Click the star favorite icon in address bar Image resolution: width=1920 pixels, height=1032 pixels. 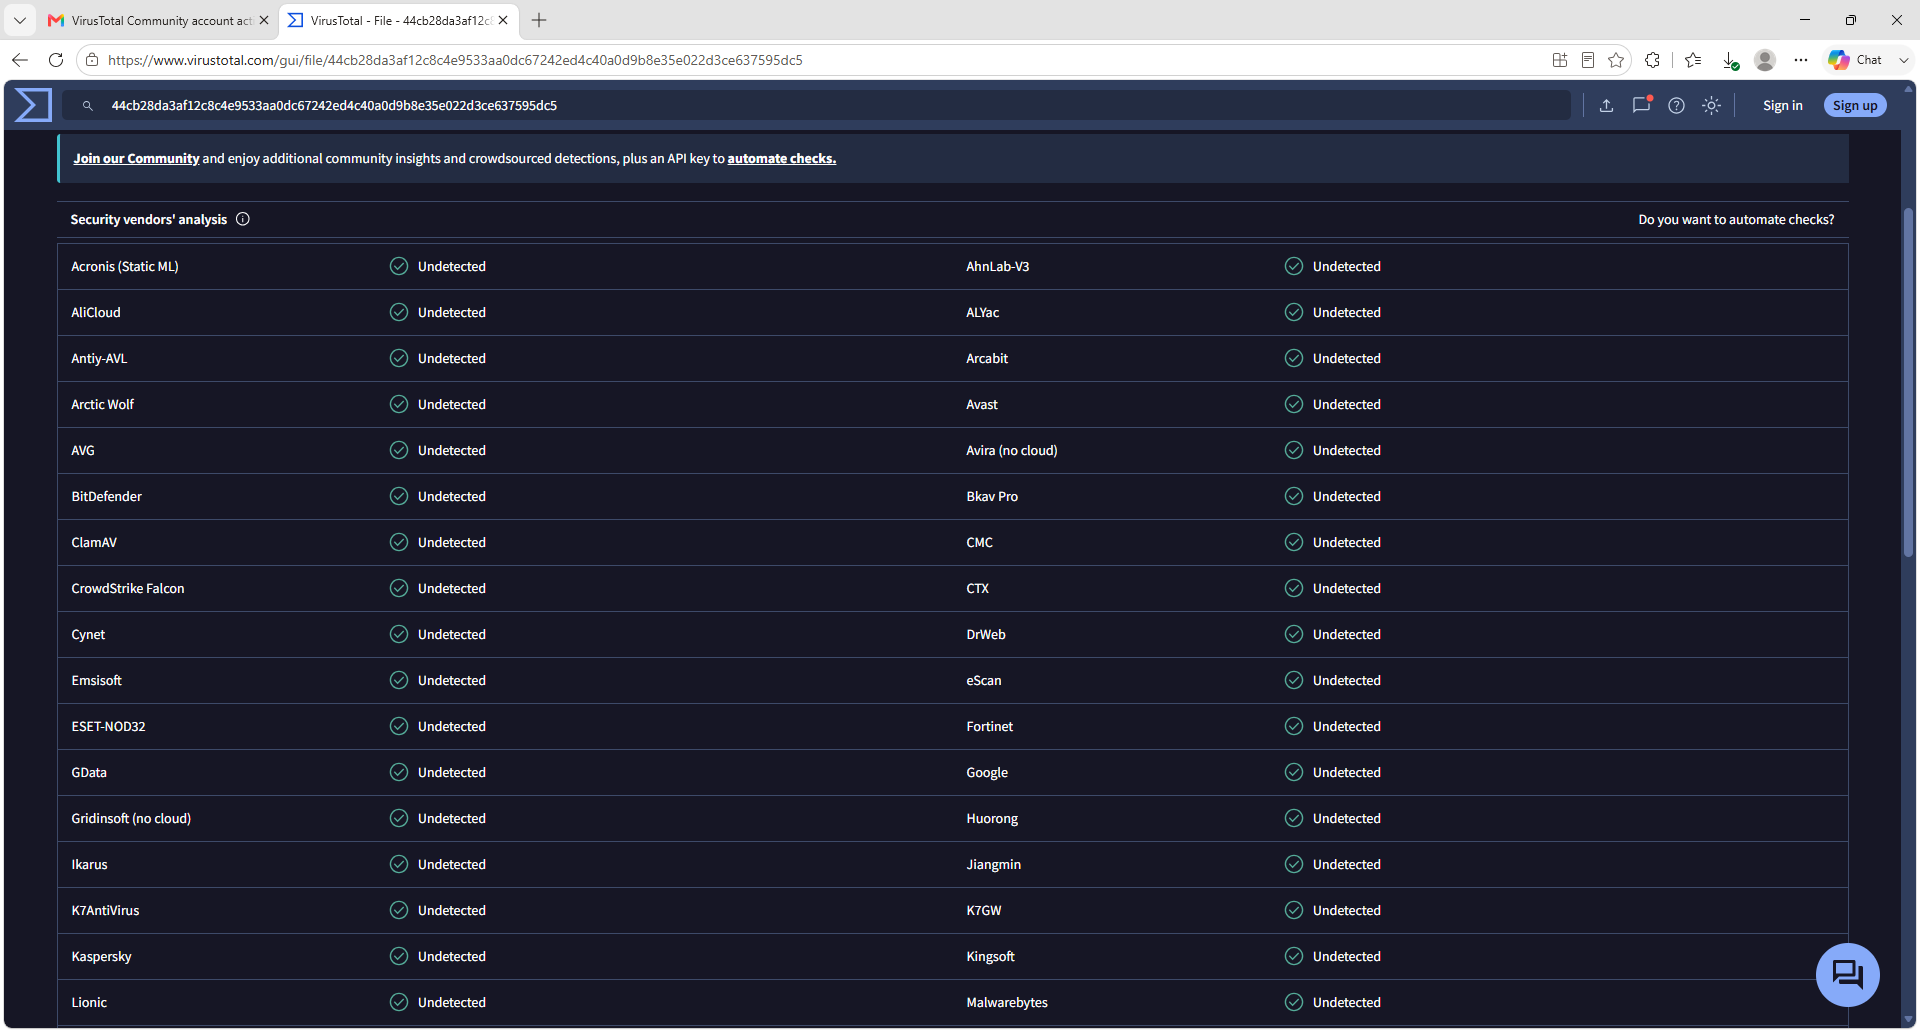click(1616, 60)
